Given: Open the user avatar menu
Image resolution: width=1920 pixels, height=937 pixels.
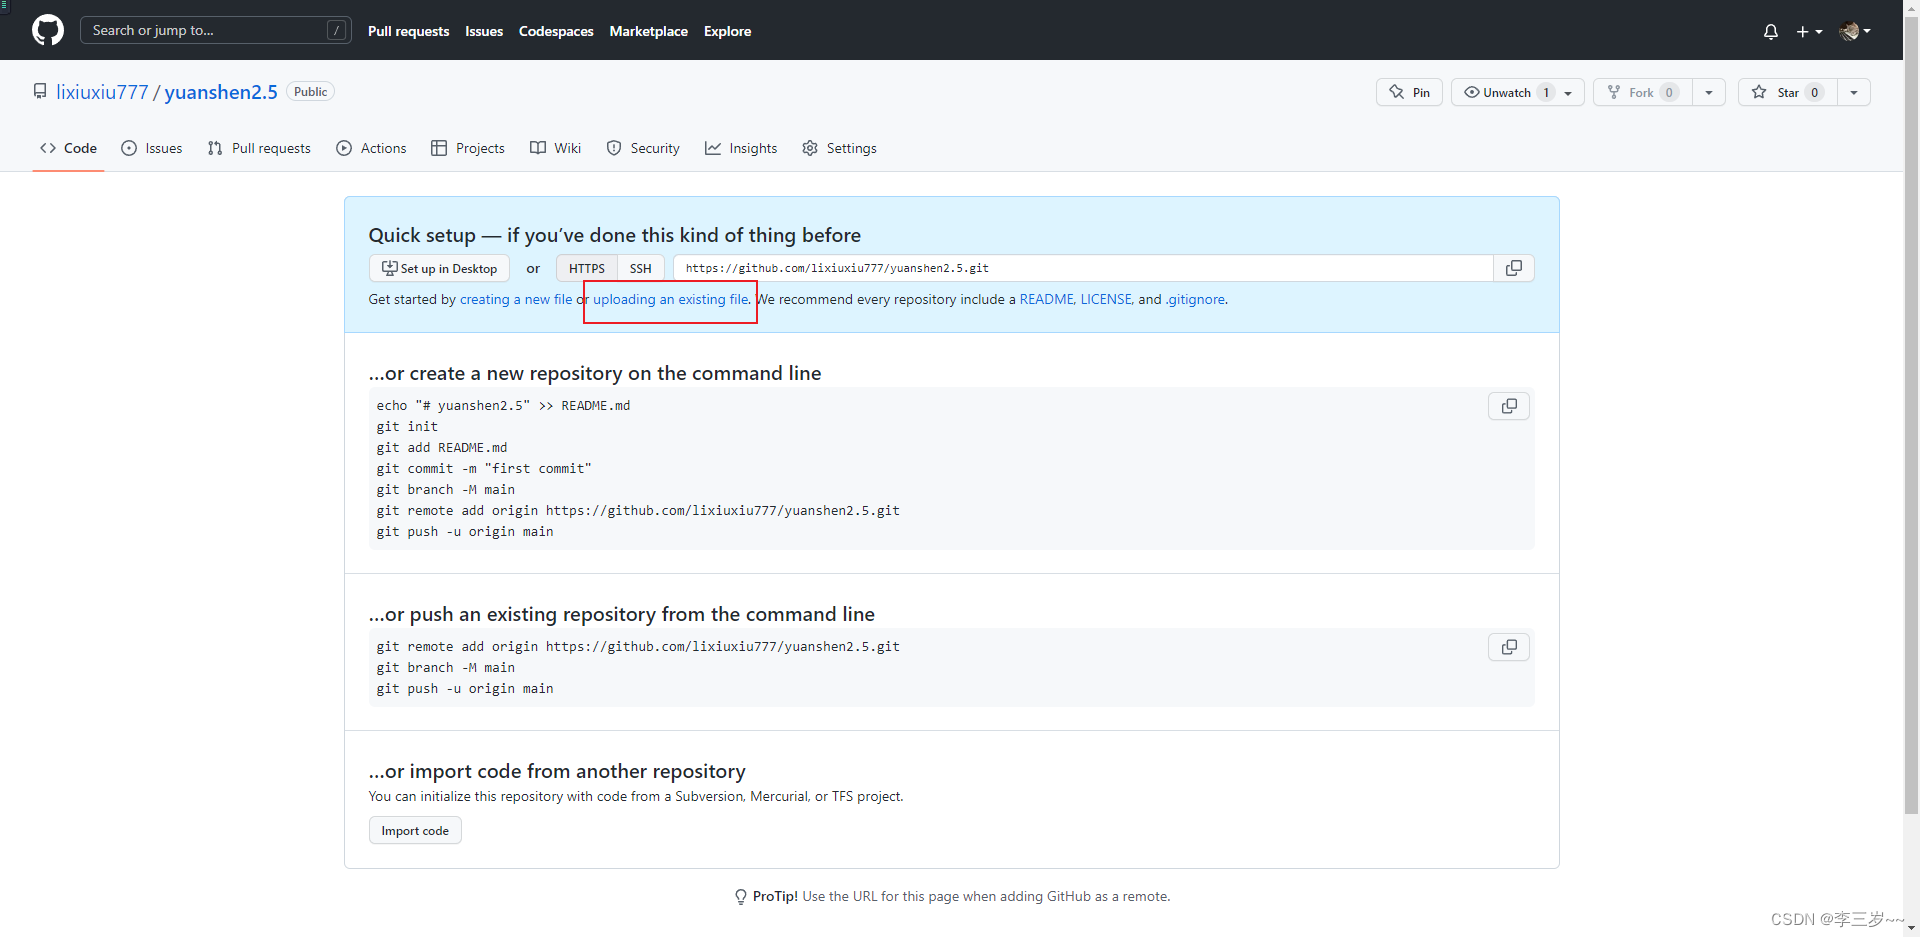Looking at the screenshot, I should pos(1855,31).
